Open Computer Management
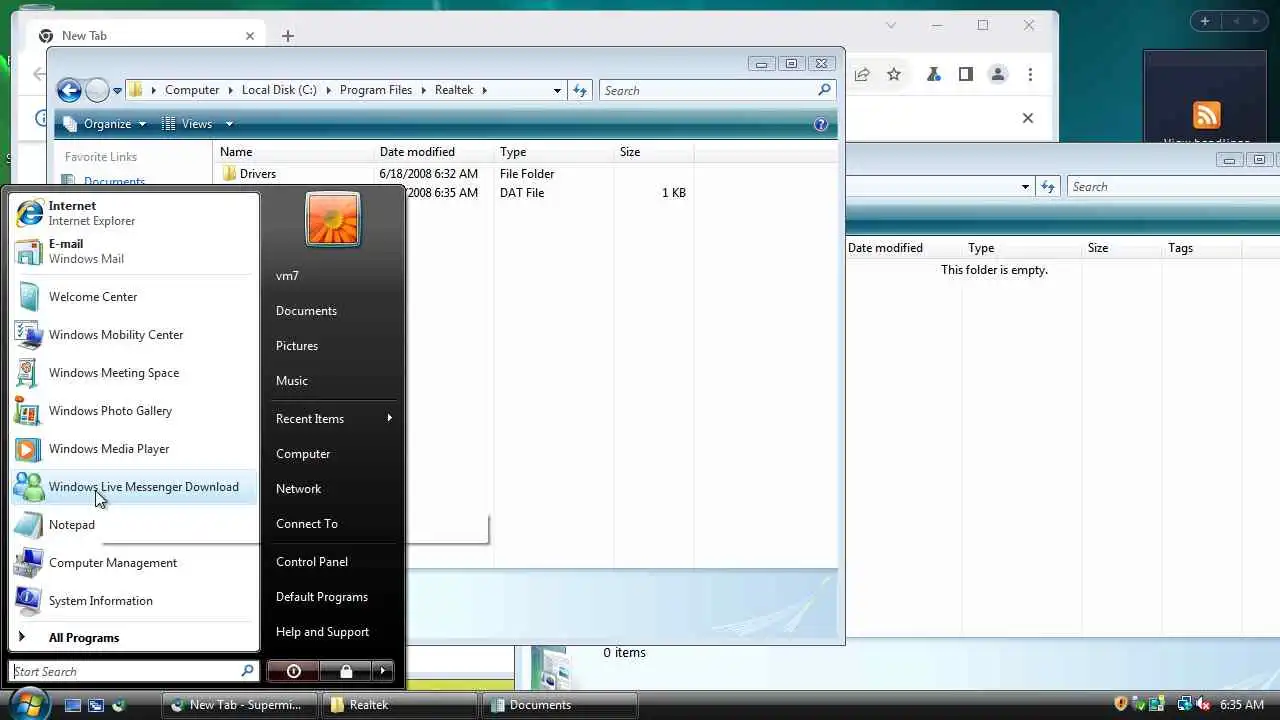 point(134,563)
